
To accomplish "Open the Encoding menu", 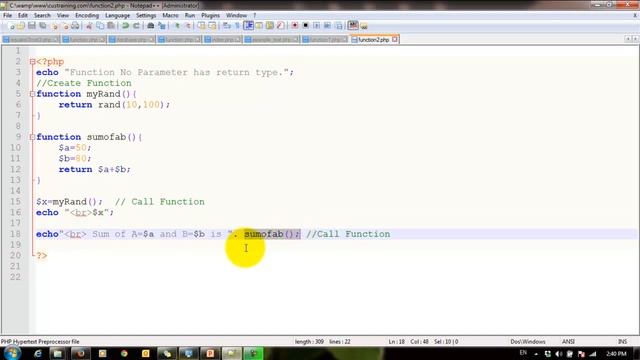I will [87, 16].
